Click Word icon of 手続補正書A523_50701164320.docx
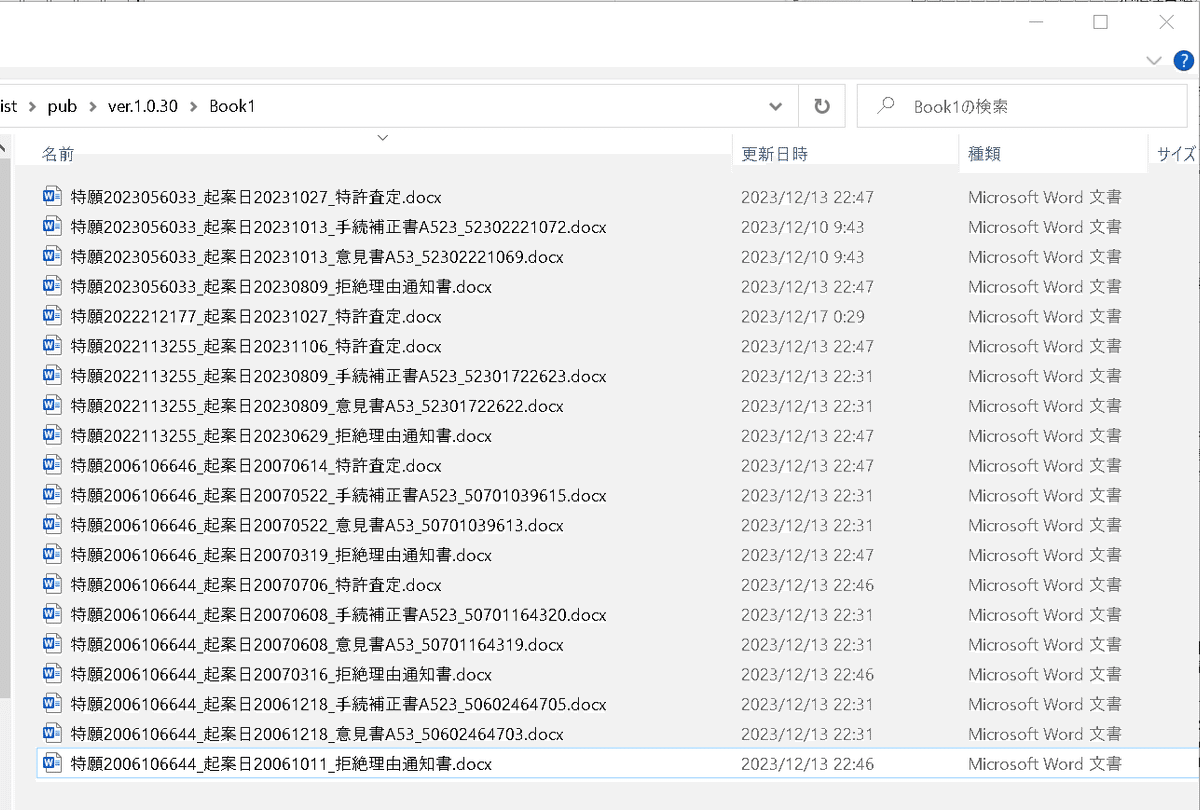The height and width of the screenshot is (810, 1200). point(52,614)
